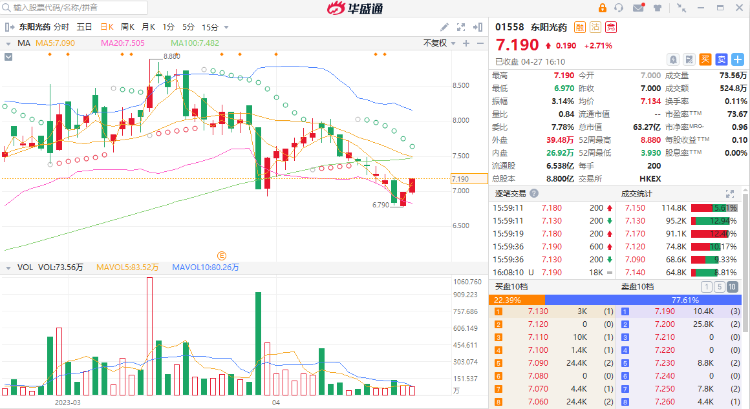Open the mail messages icon
This screenshot has width=750, height=409.
coord(639,8)
